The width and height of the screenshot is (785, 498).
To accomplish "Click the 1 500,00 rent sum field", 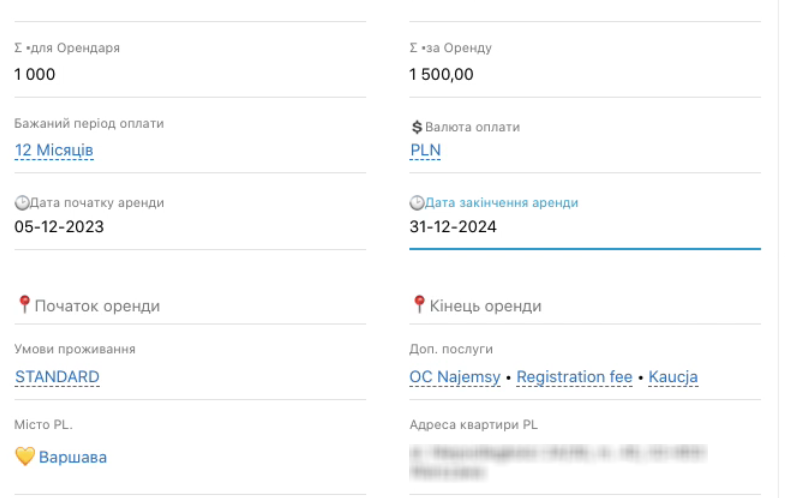I will pyautogui.click(x=441, y=74).
